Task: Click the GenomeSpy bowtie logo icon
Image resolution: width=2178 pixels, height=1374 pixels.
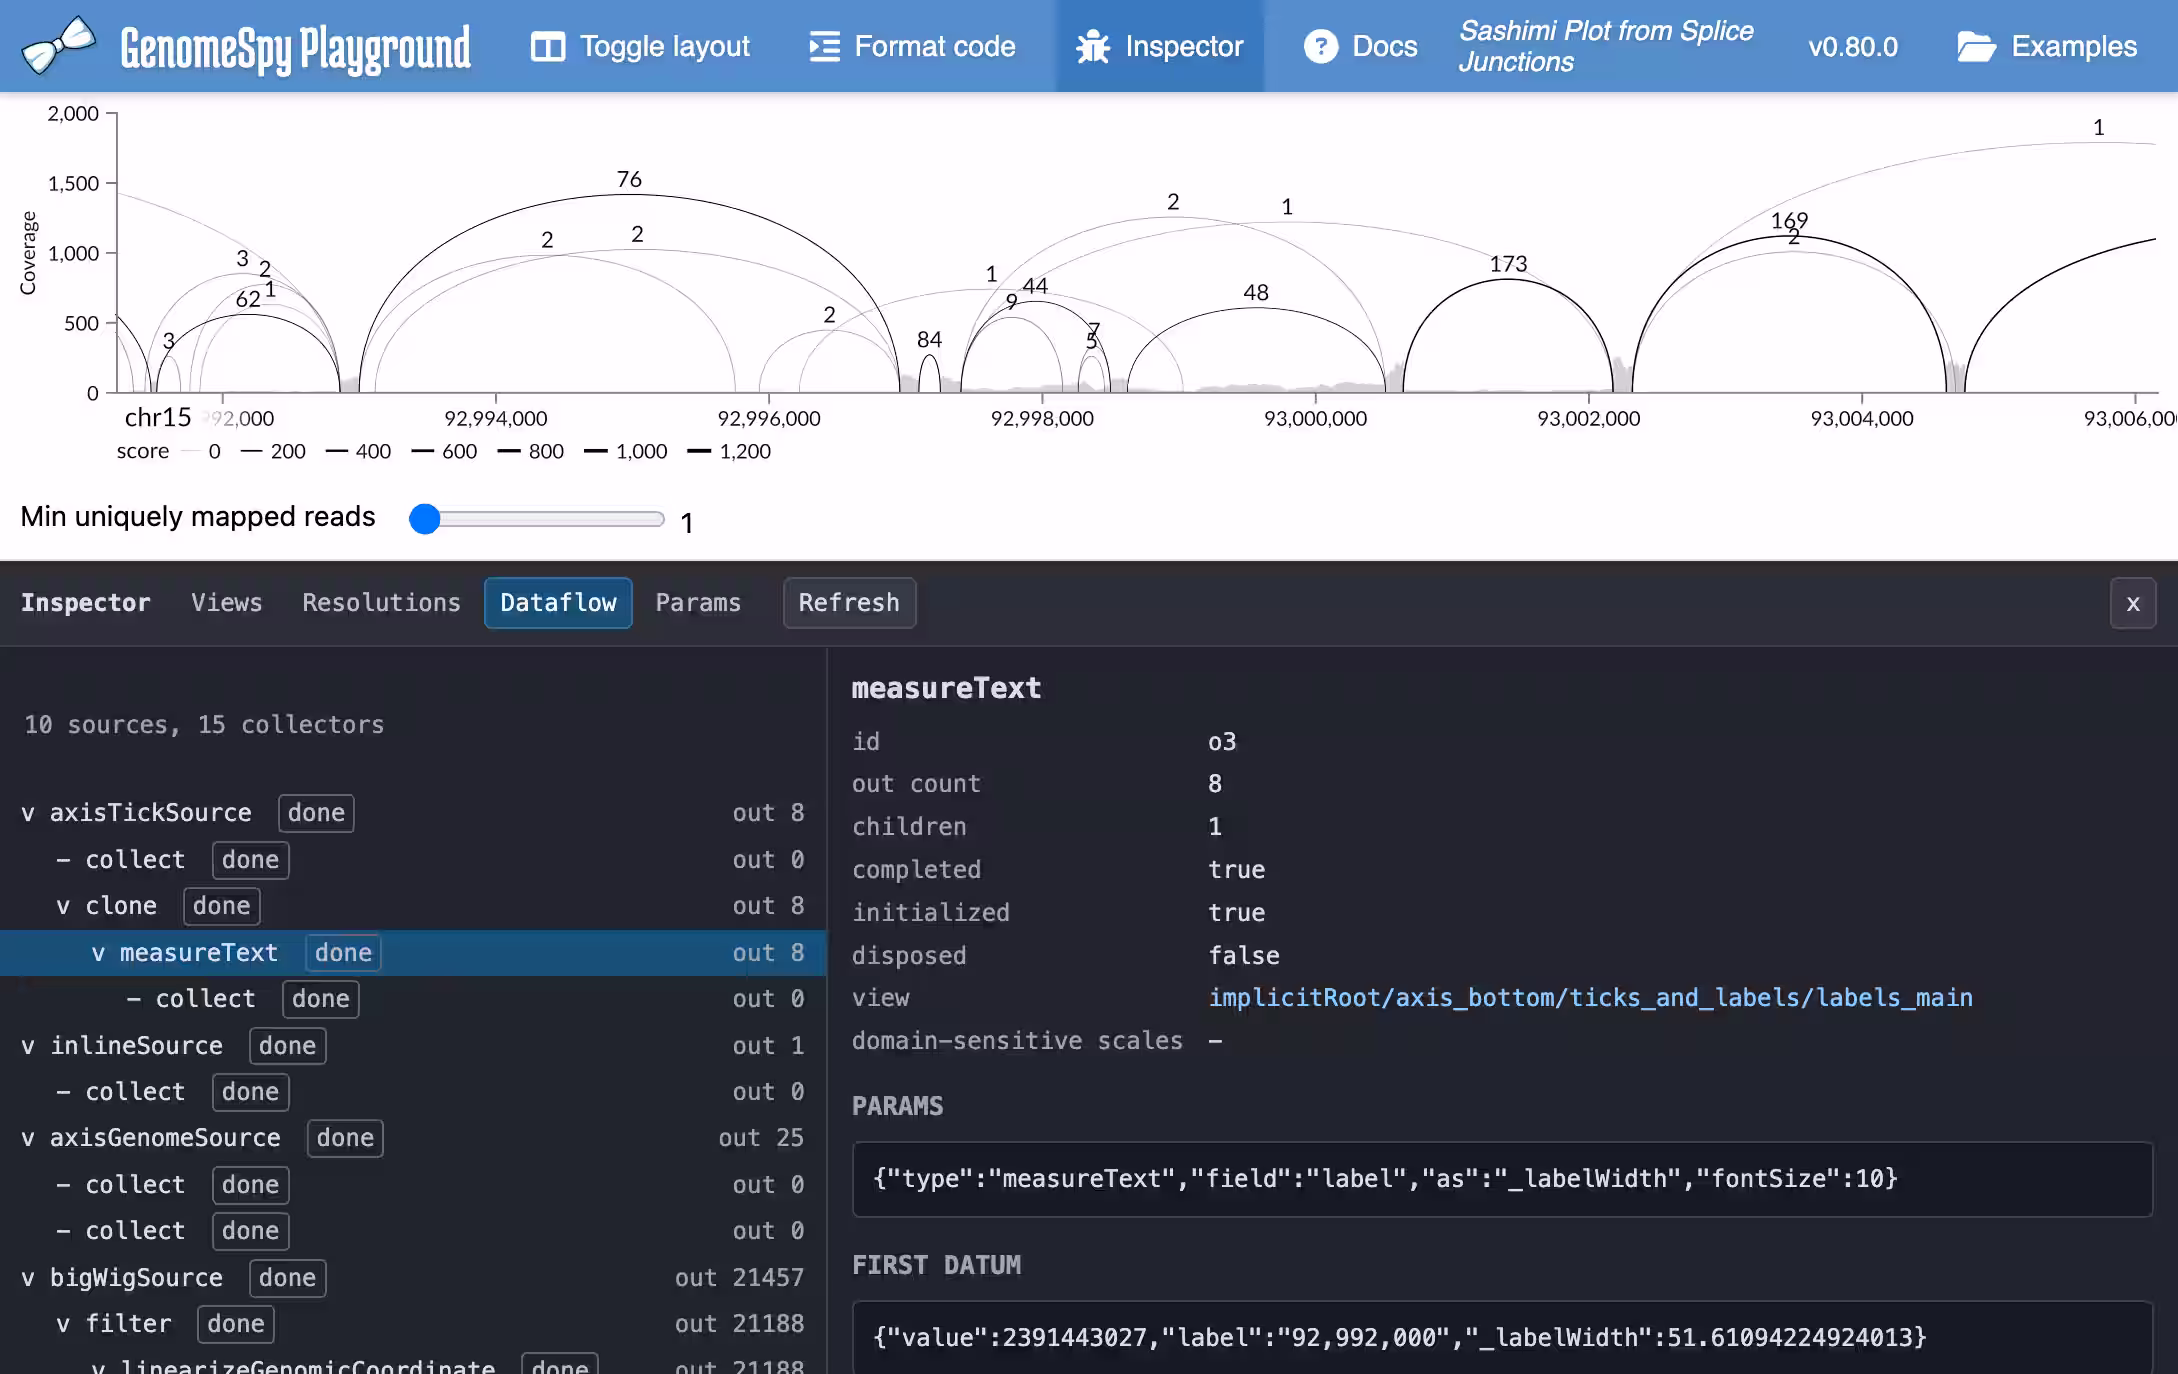Action: pyautogui.click(x=58, y=46)
